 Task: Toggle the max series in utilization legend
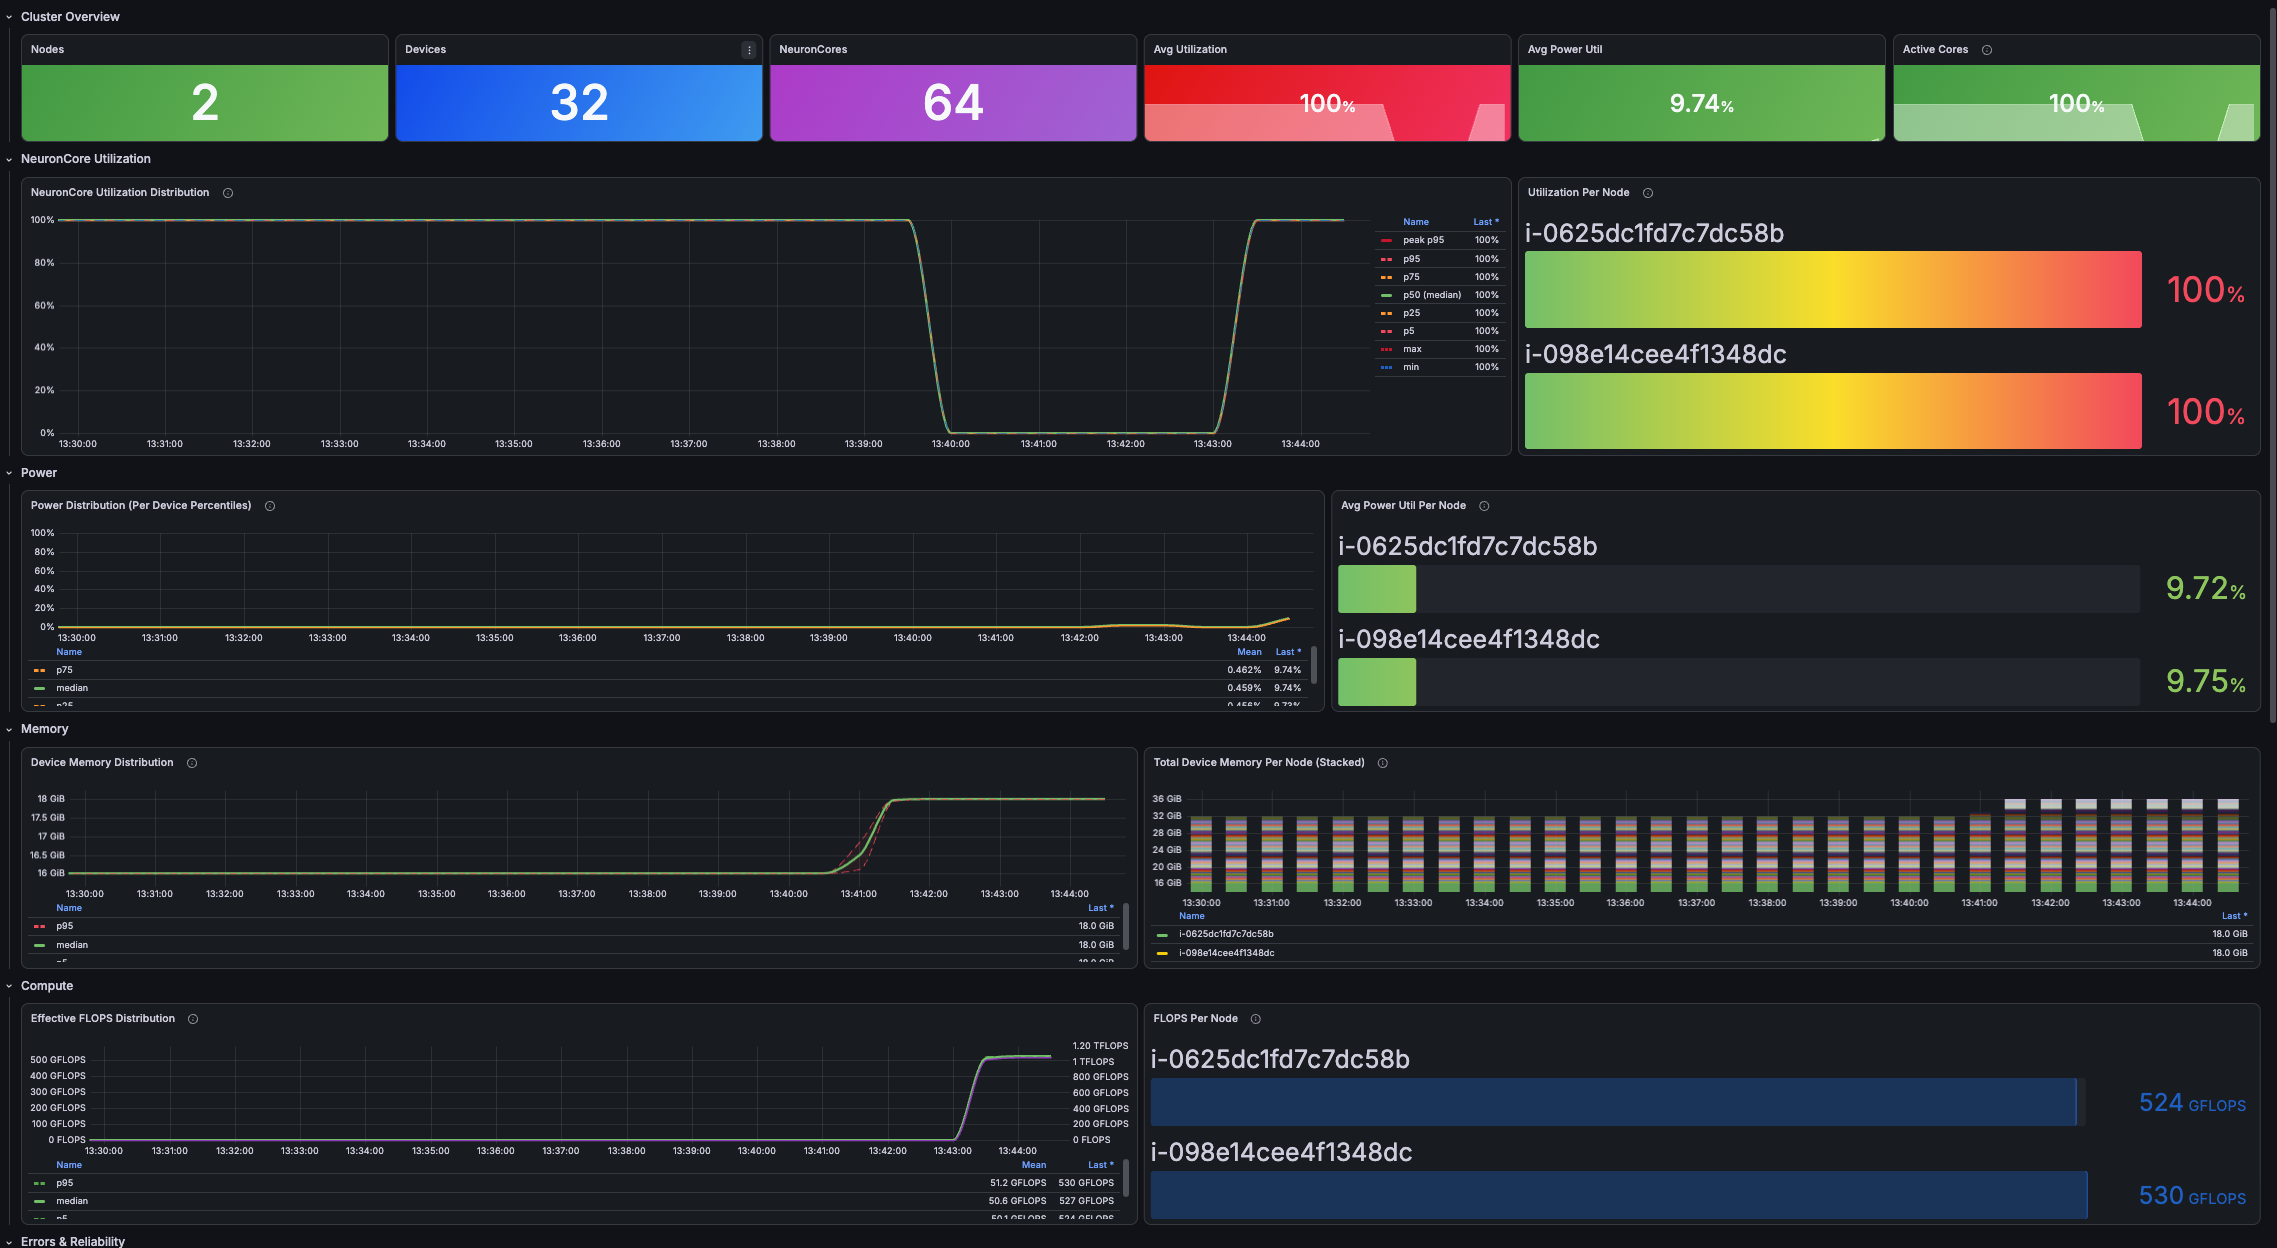[1412, 349]
